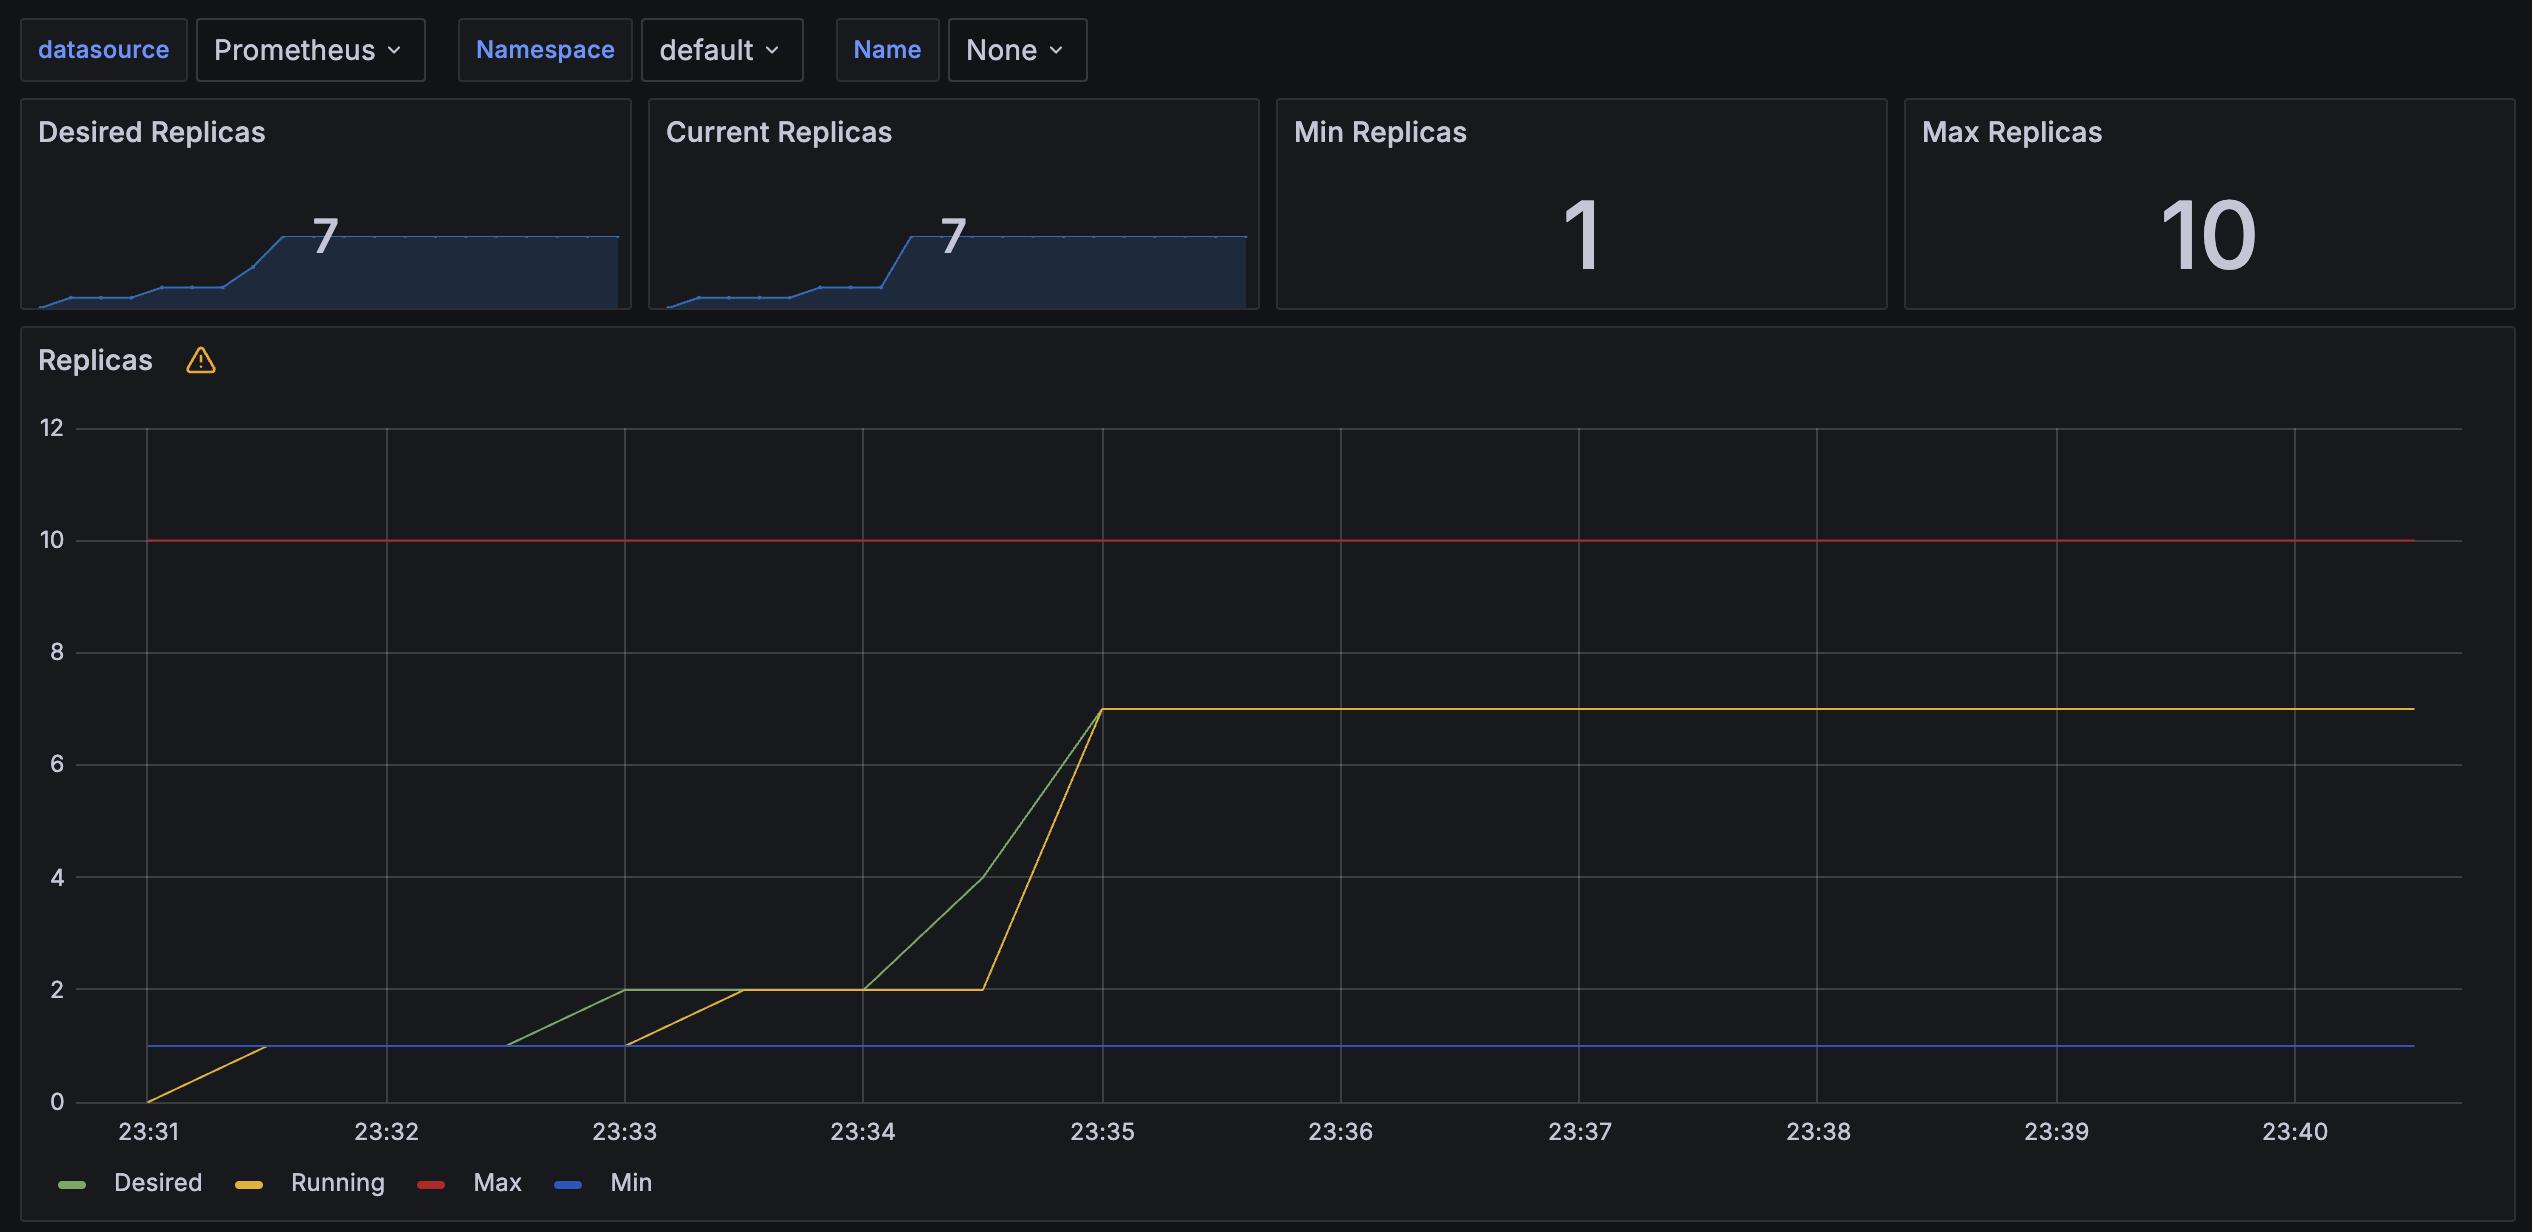The height and width of the screenshot is (1232, 2532).
Task: Open the Current Replicas panel title menu
Action: tap(778, 132)
